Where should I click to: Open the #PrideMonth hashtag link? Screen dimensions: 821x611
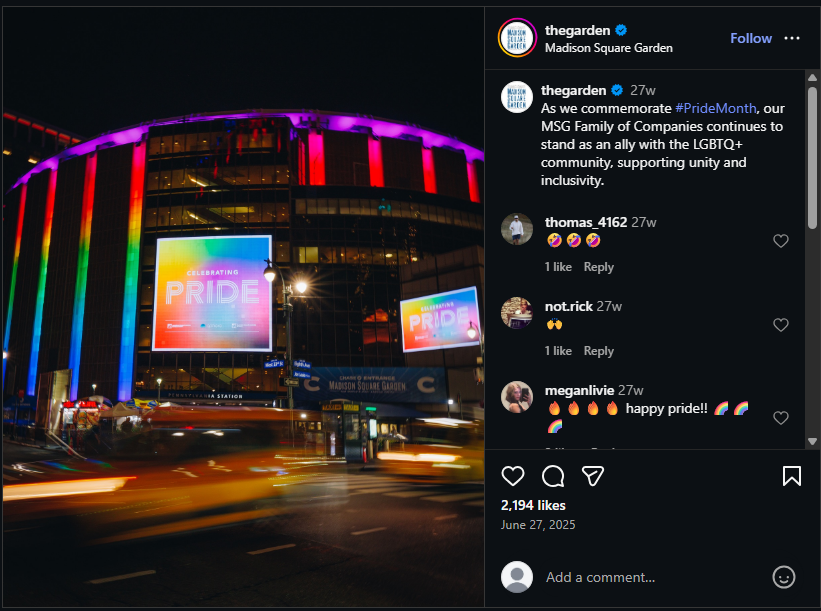tap(715, 108)
